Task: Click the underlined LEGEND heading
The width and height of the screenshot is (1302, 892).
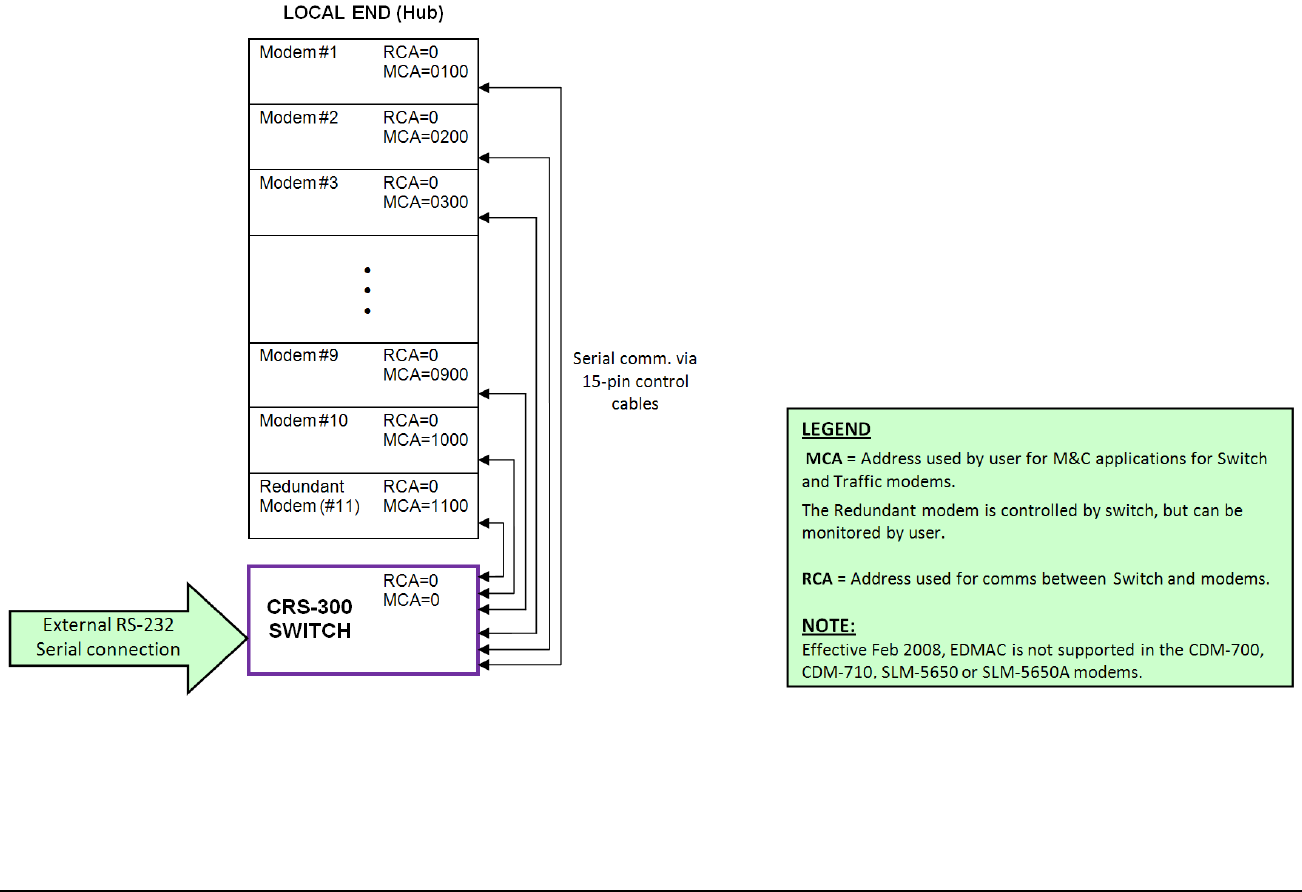Action: pyautogui.click(x=836, y=430)
